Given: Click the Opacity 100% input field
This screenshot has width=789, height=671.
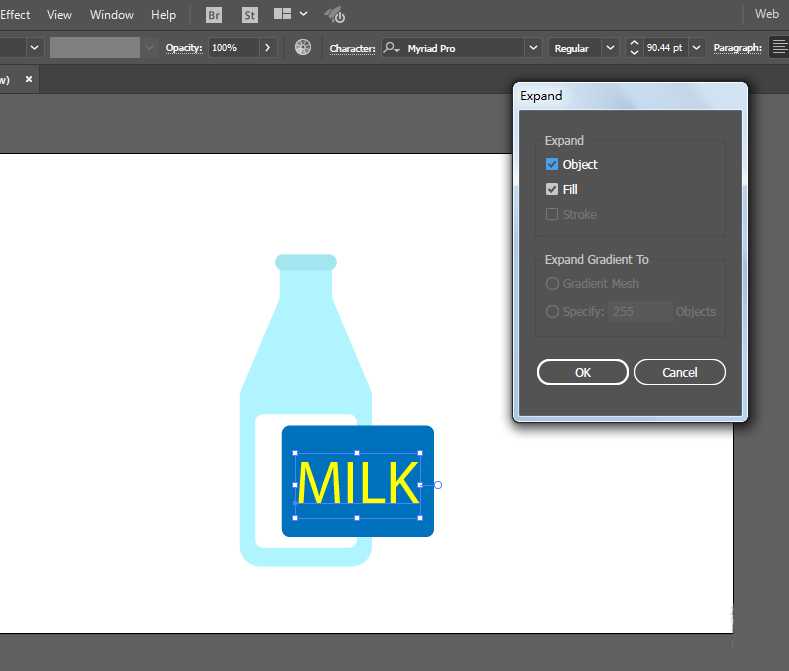Looking at the screenshot, I should point(233,48).
